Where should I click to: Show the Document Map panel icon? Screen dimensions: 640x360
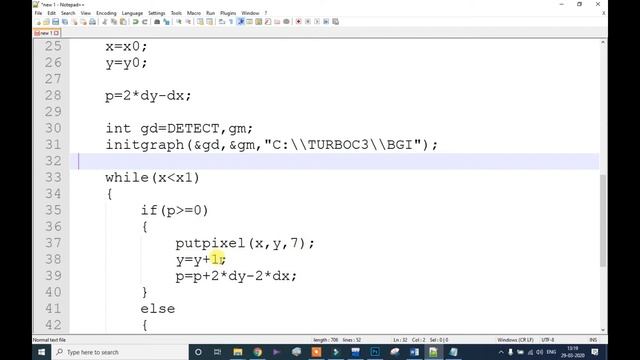(258, 22)
